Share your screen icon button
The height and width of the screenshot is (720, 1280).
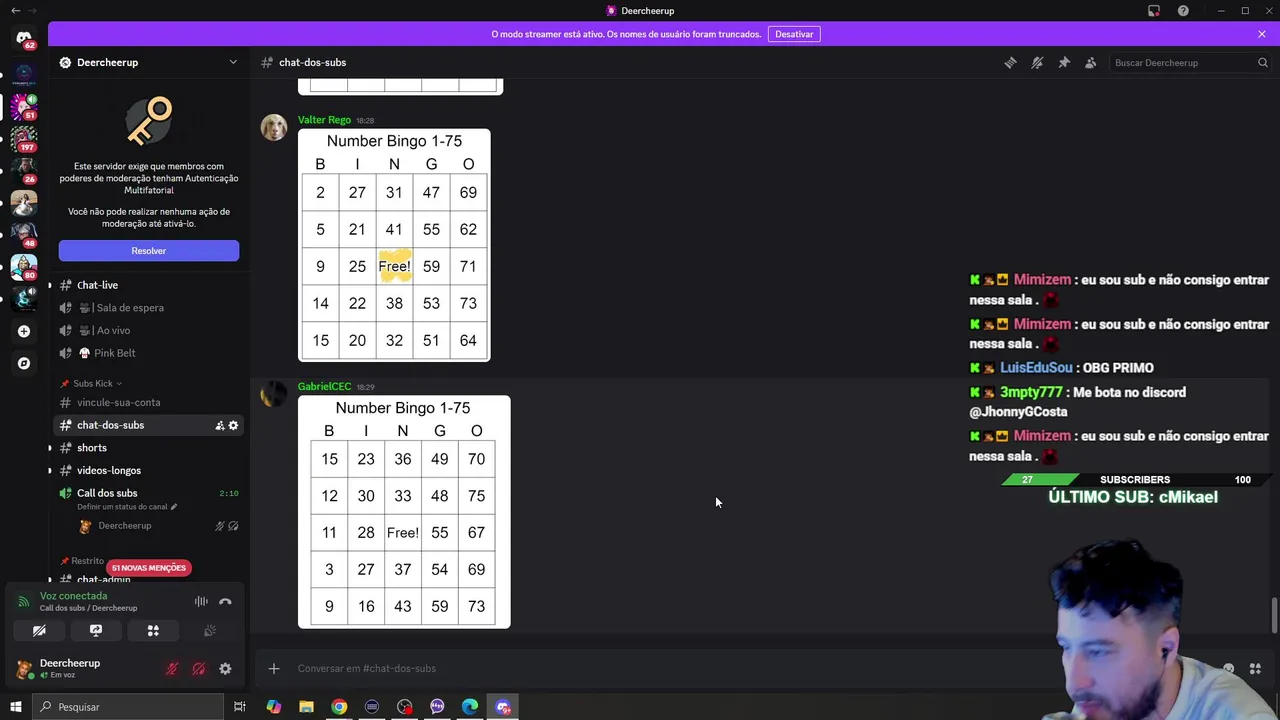coord(96,631)
